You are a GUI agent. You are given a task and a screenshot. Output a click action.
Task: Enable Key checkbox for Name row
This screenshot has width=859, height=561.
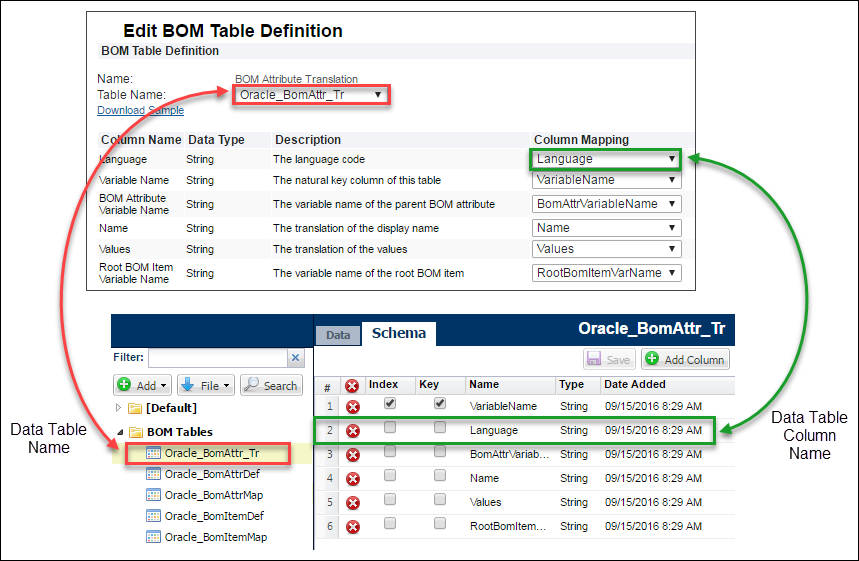(440, 476)
